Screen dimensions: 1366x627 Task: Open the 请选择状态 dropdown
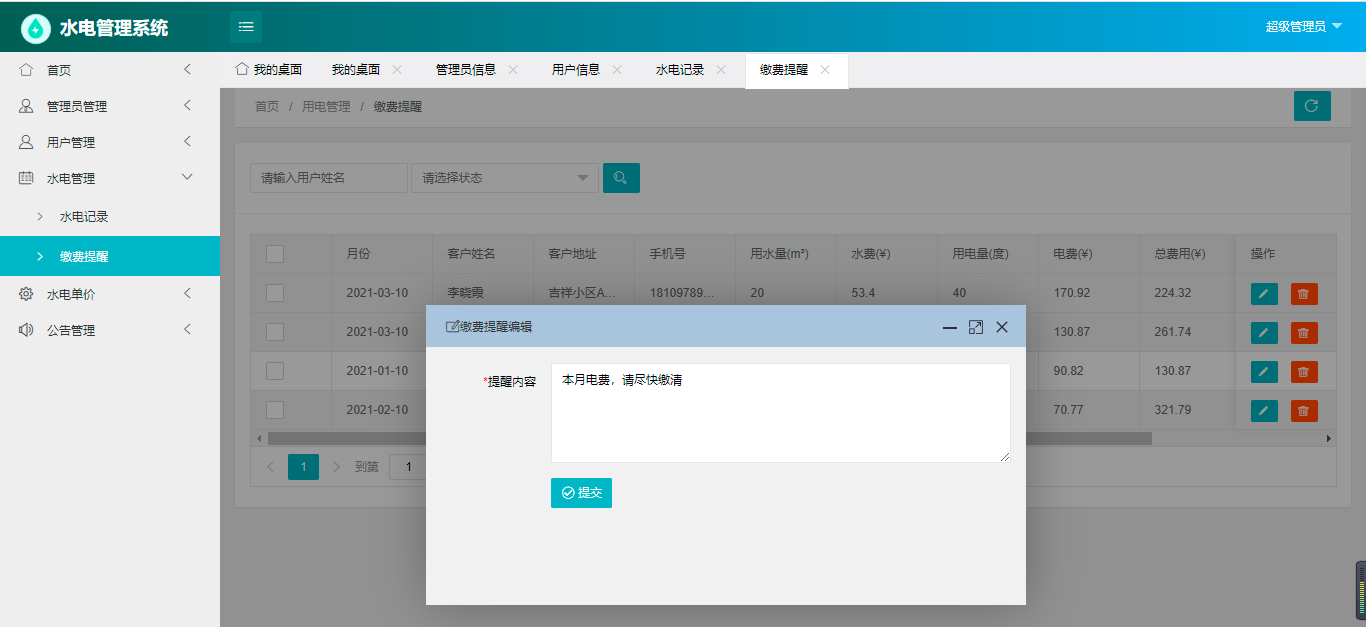coord(504,178)
